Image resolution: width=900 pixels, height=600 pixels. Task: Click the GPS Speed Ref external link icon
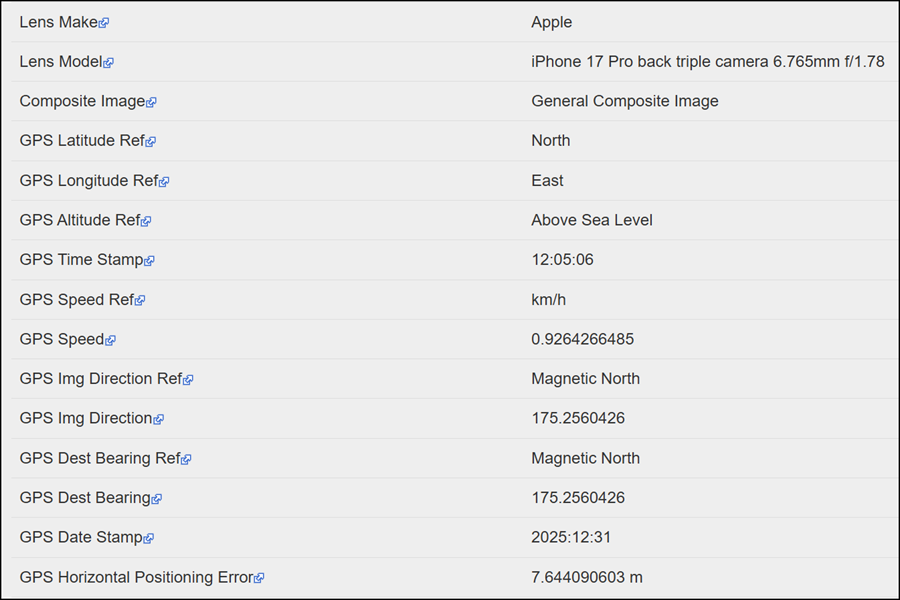click(x=140, y=298)
